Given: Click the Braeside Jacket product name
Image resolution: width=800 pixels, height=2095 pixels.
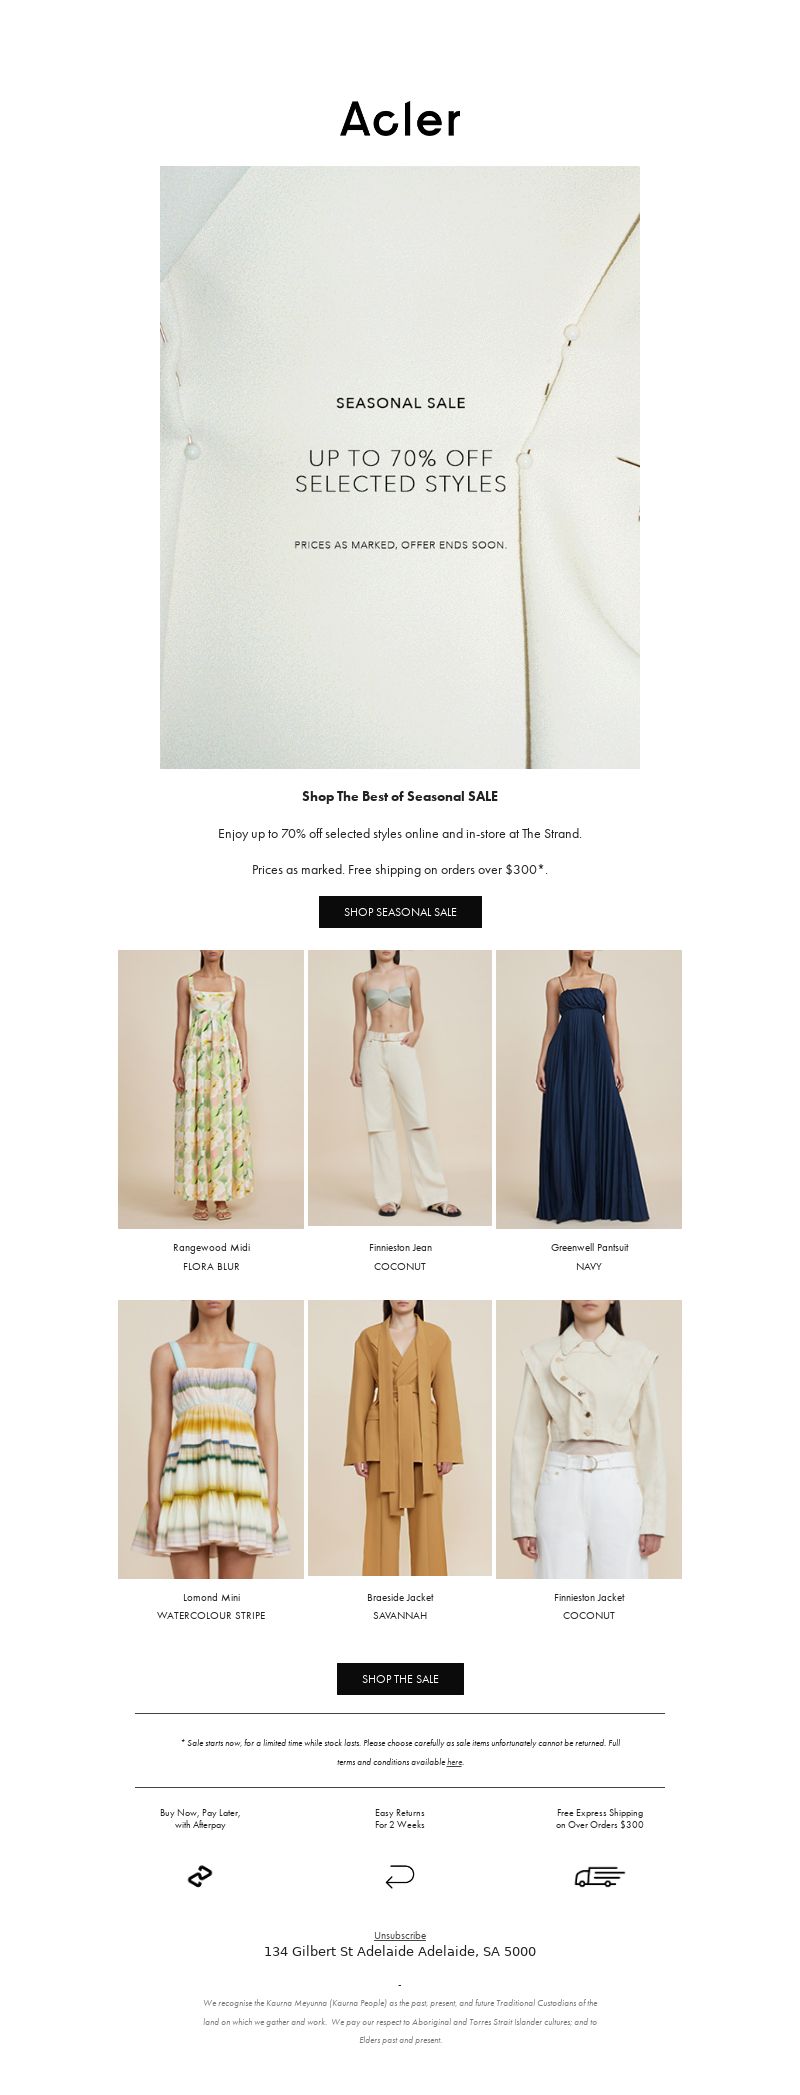Looking at the screenshot, I should [x=400, y=1597].
